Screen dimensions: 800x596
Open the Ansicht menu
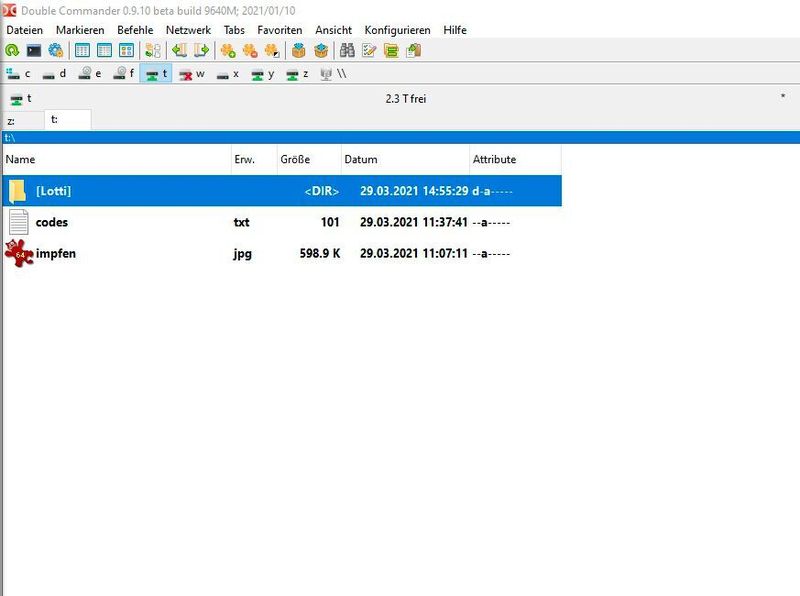(x=334, y=30)
